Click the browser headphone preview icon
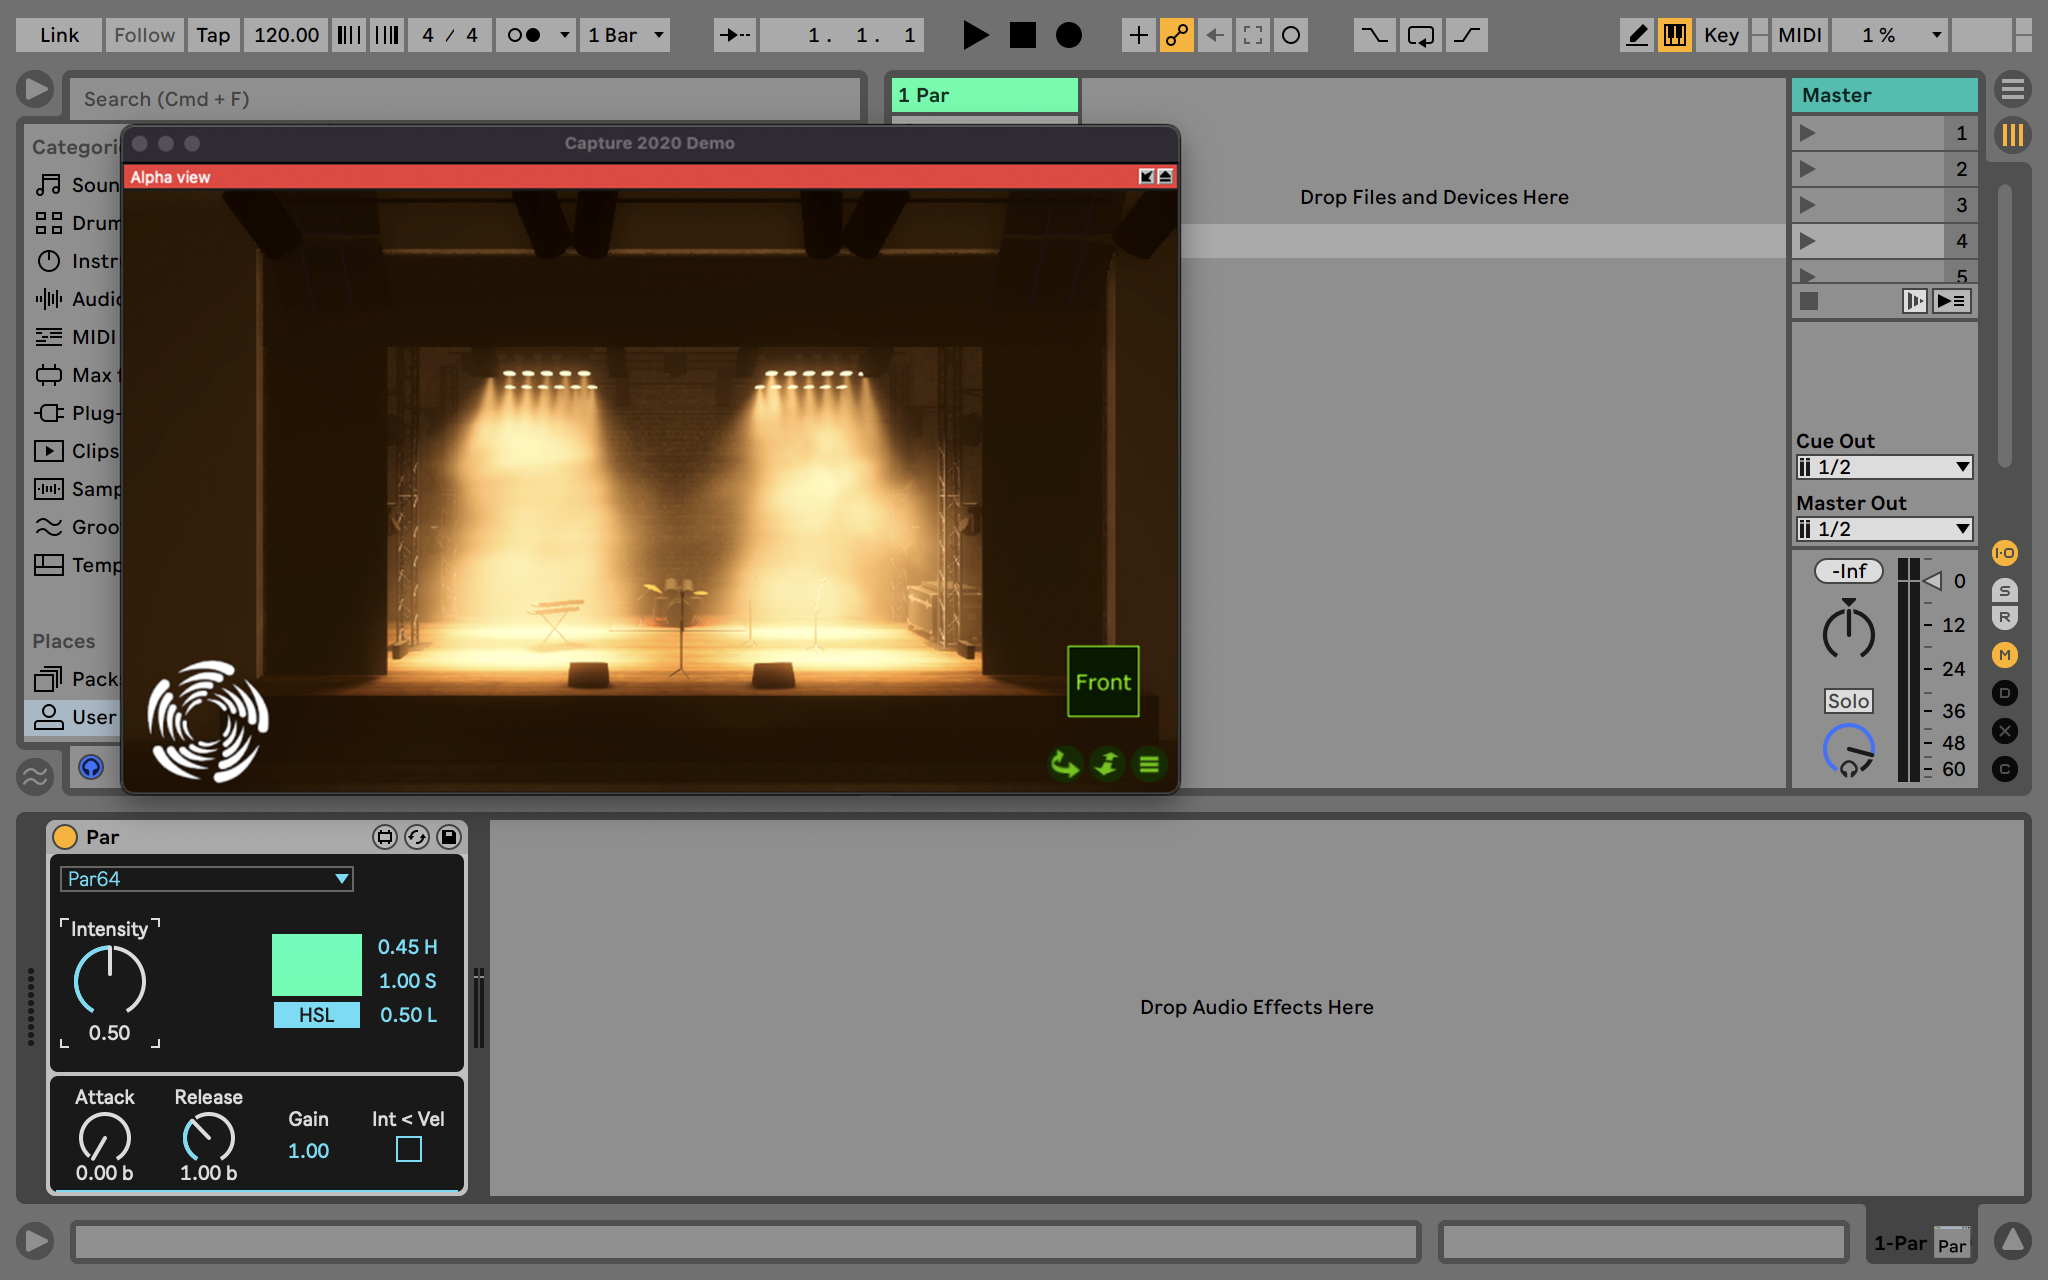Image resolution: width=2048 pixels, height=1280 pixels. (x=91, y=767)
